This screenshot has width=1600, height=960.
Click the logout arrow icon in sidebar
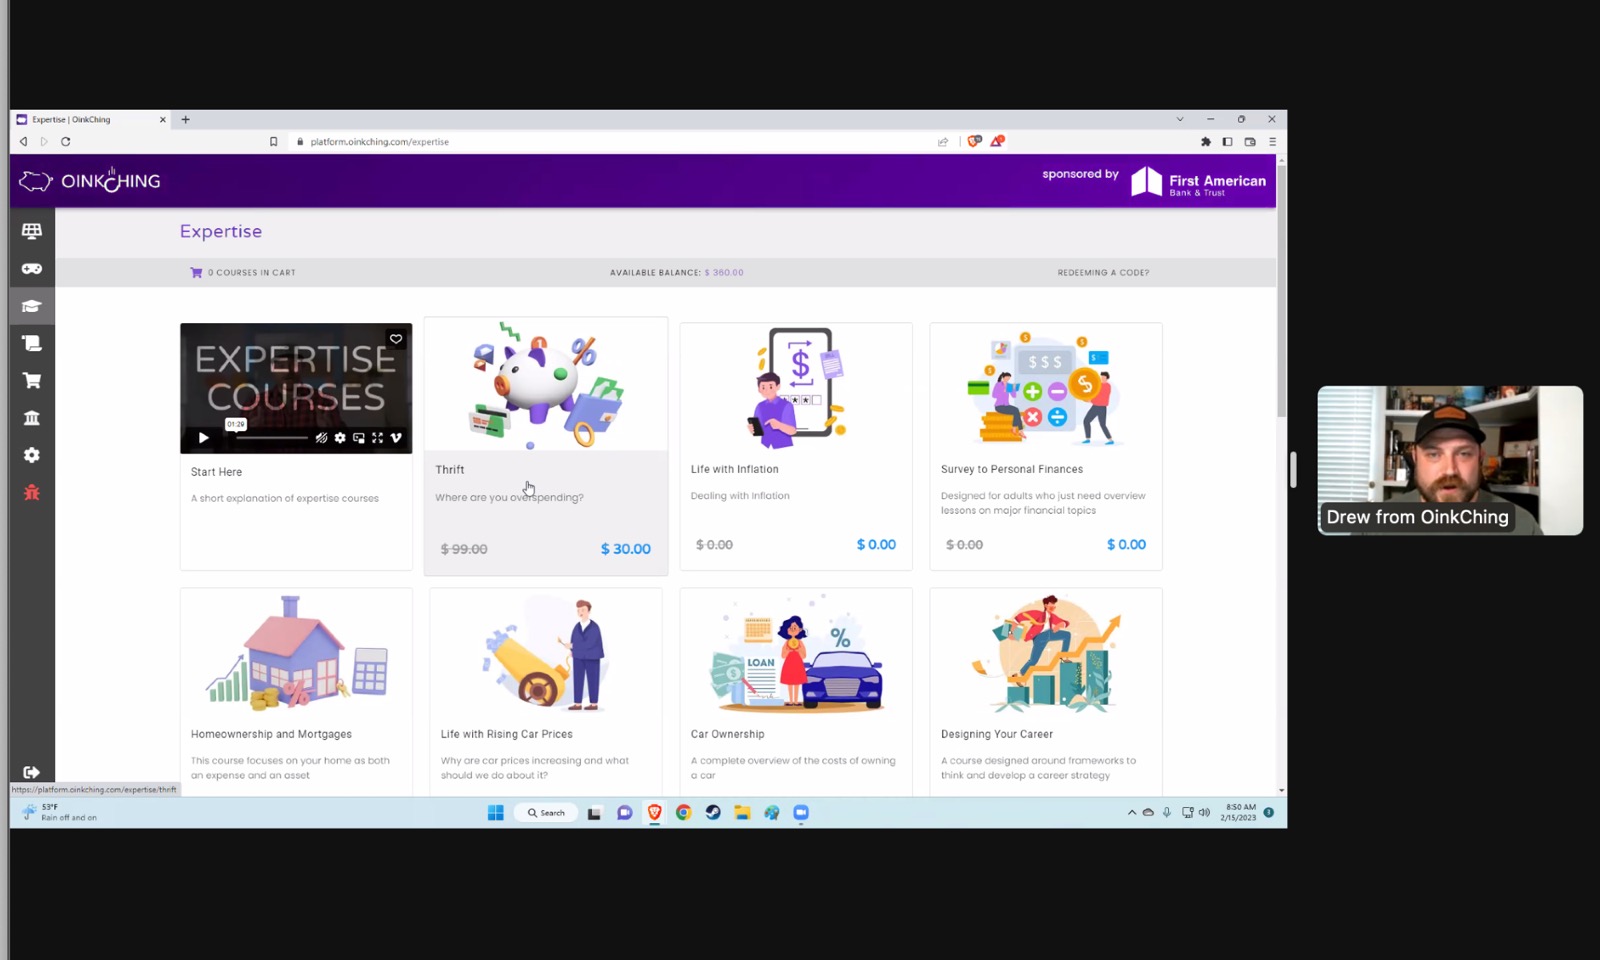point(32,772)
